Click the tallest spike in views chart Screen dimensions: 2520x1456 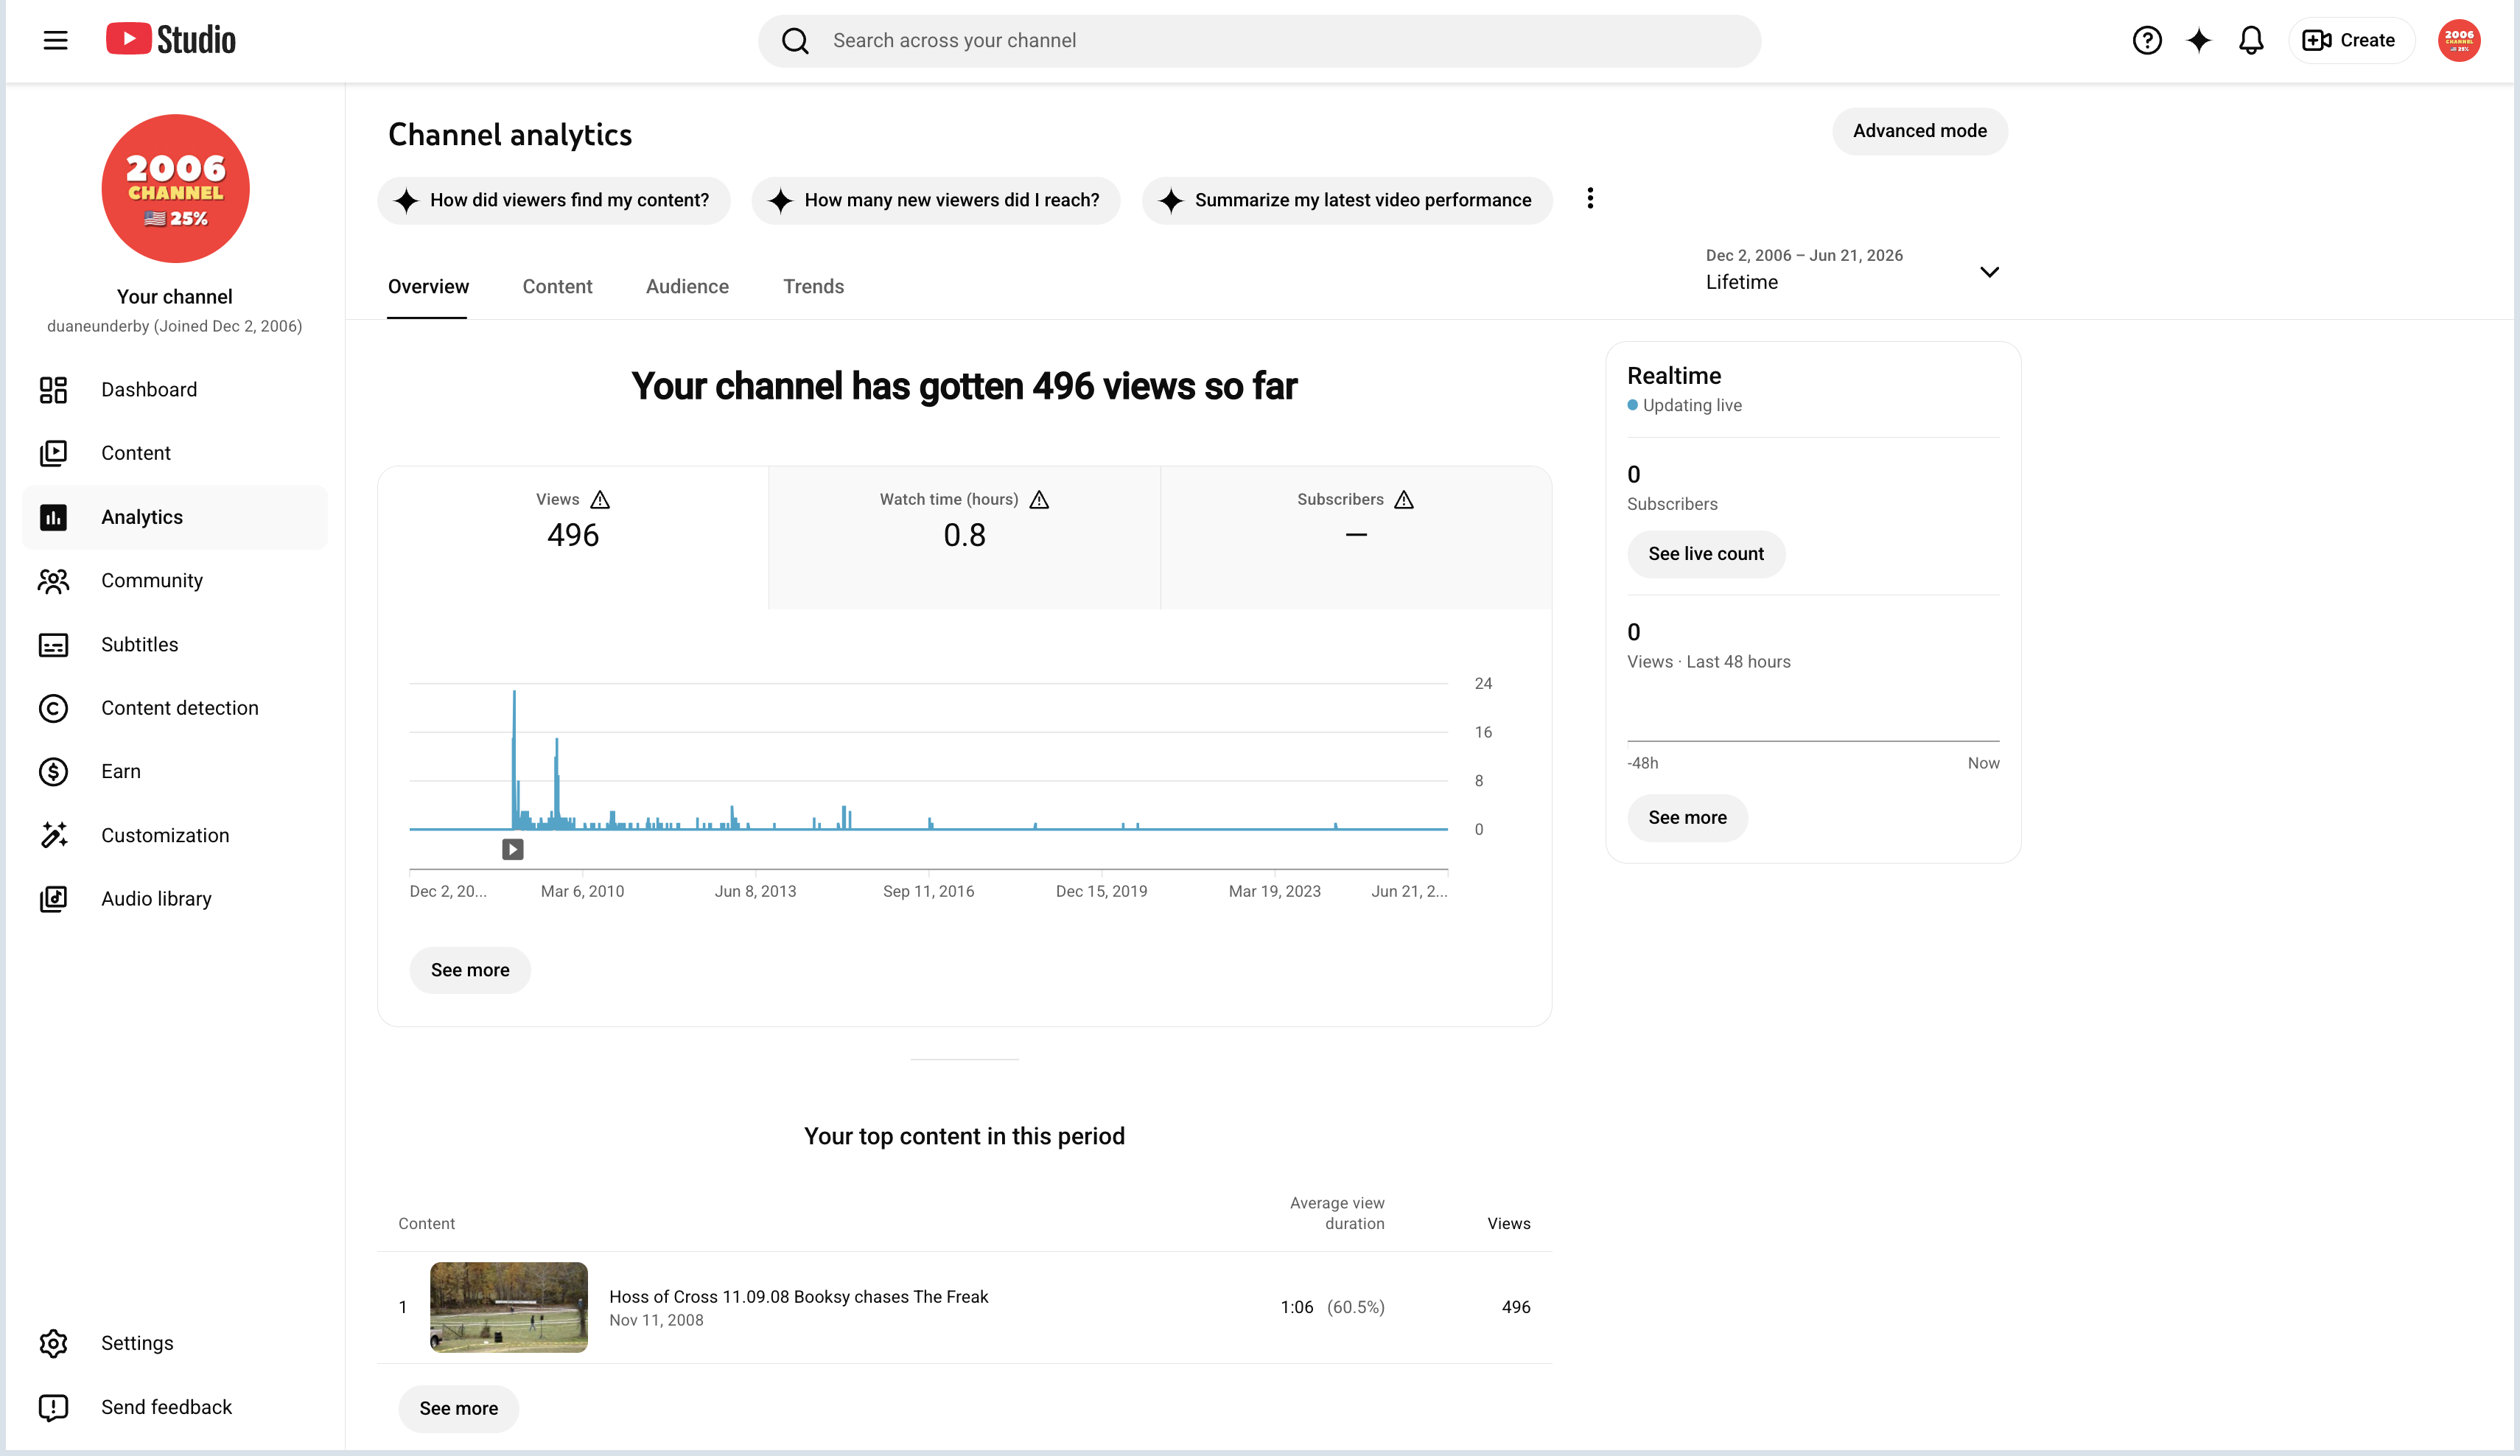[514, 758]
